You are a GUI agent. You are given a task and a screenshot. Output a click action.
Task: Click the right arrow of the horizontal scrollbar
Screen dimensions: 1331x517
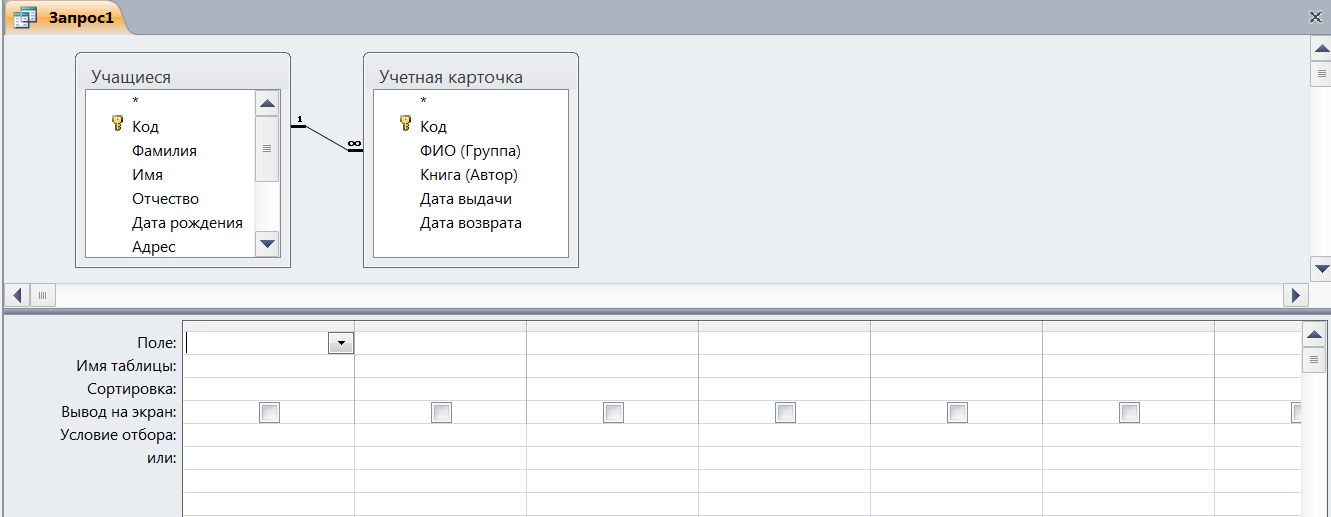coord(1296,295)
